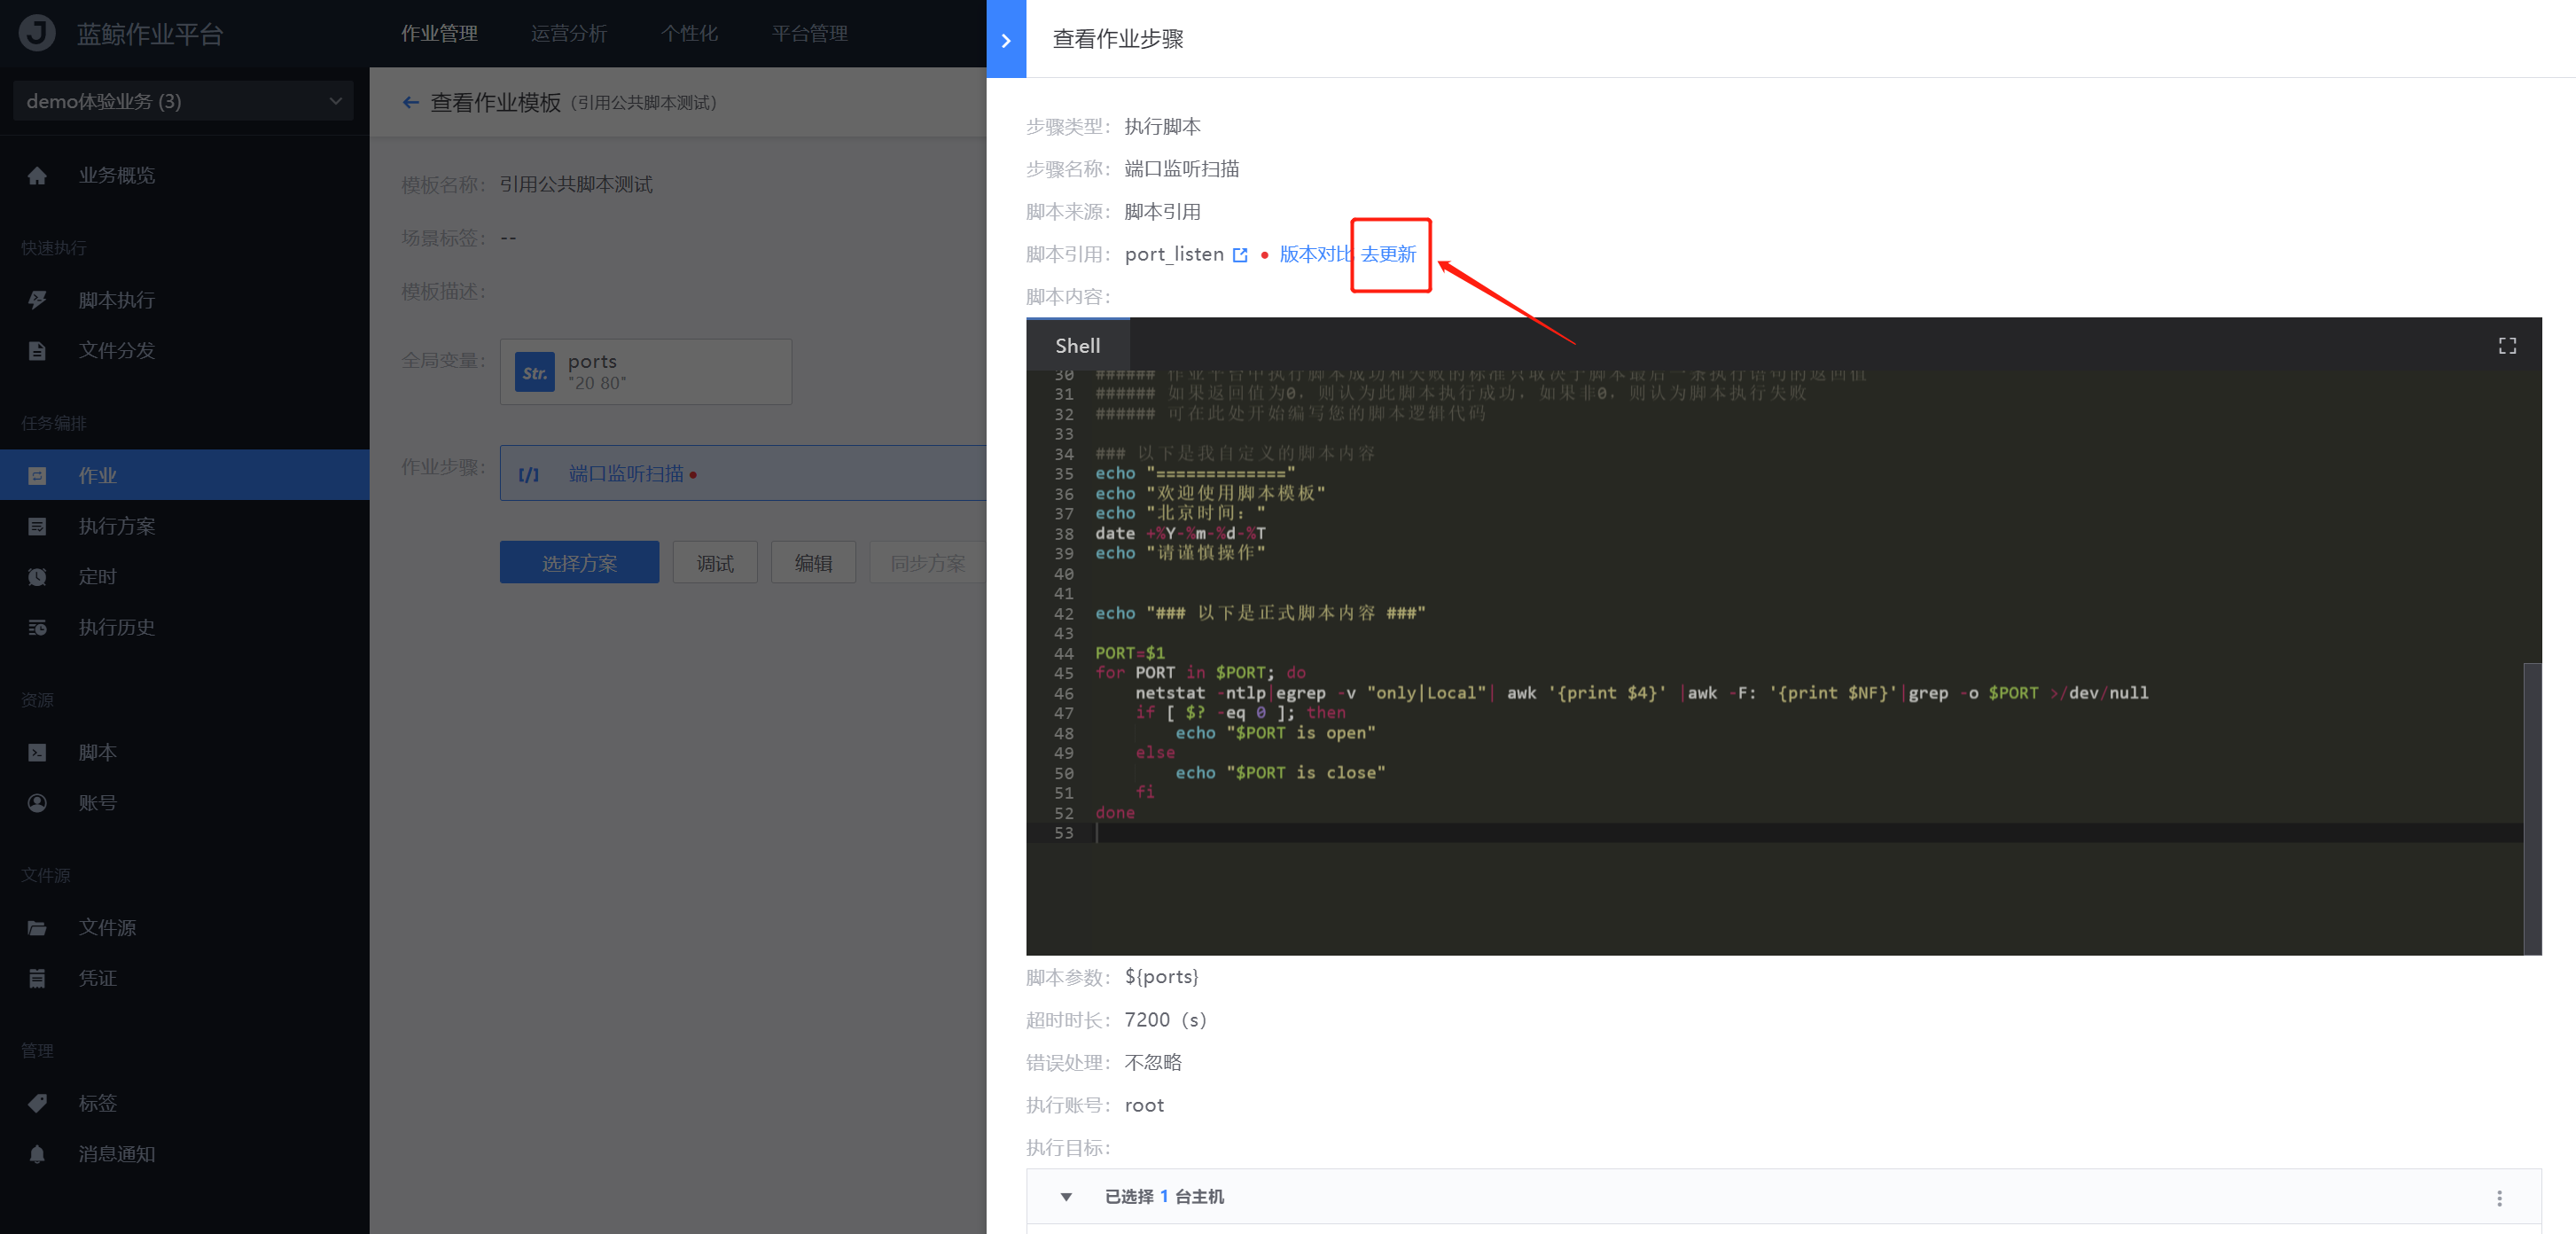This screenshot has height=1234, width=2576.
Task: Select the ports global variable card
Action: click(646, 372)
